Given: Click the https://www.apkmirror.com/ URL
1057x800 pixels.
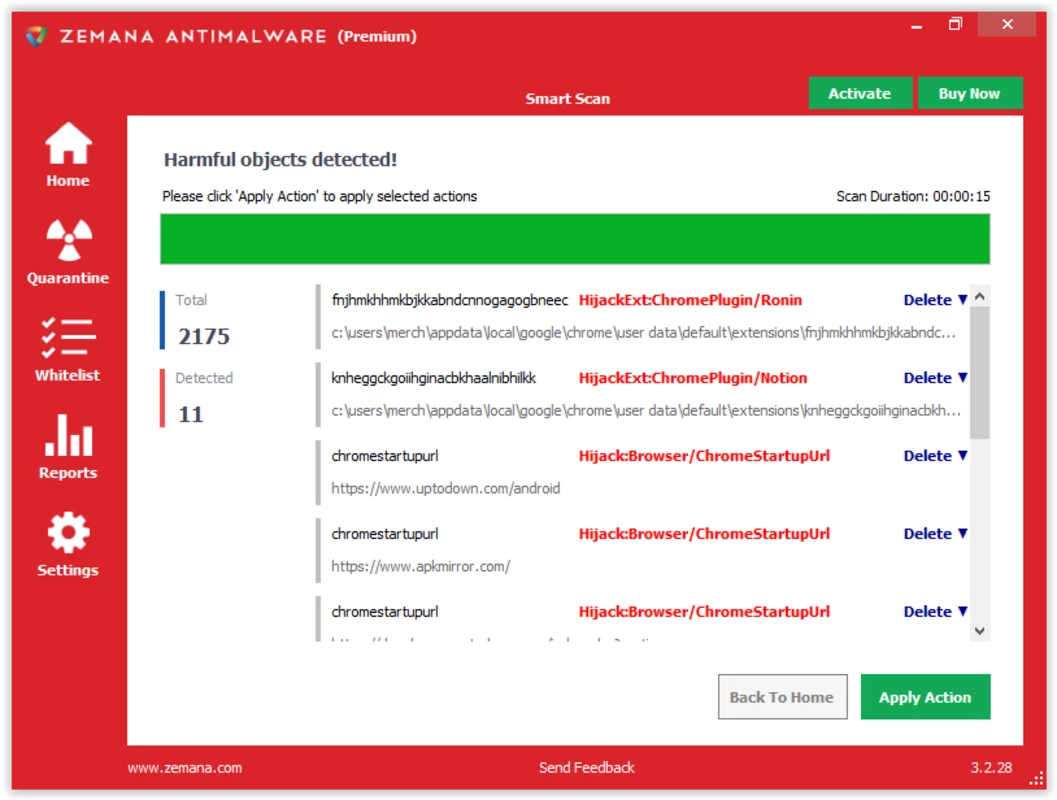Looking at the screenshot, I should [421, 567].
